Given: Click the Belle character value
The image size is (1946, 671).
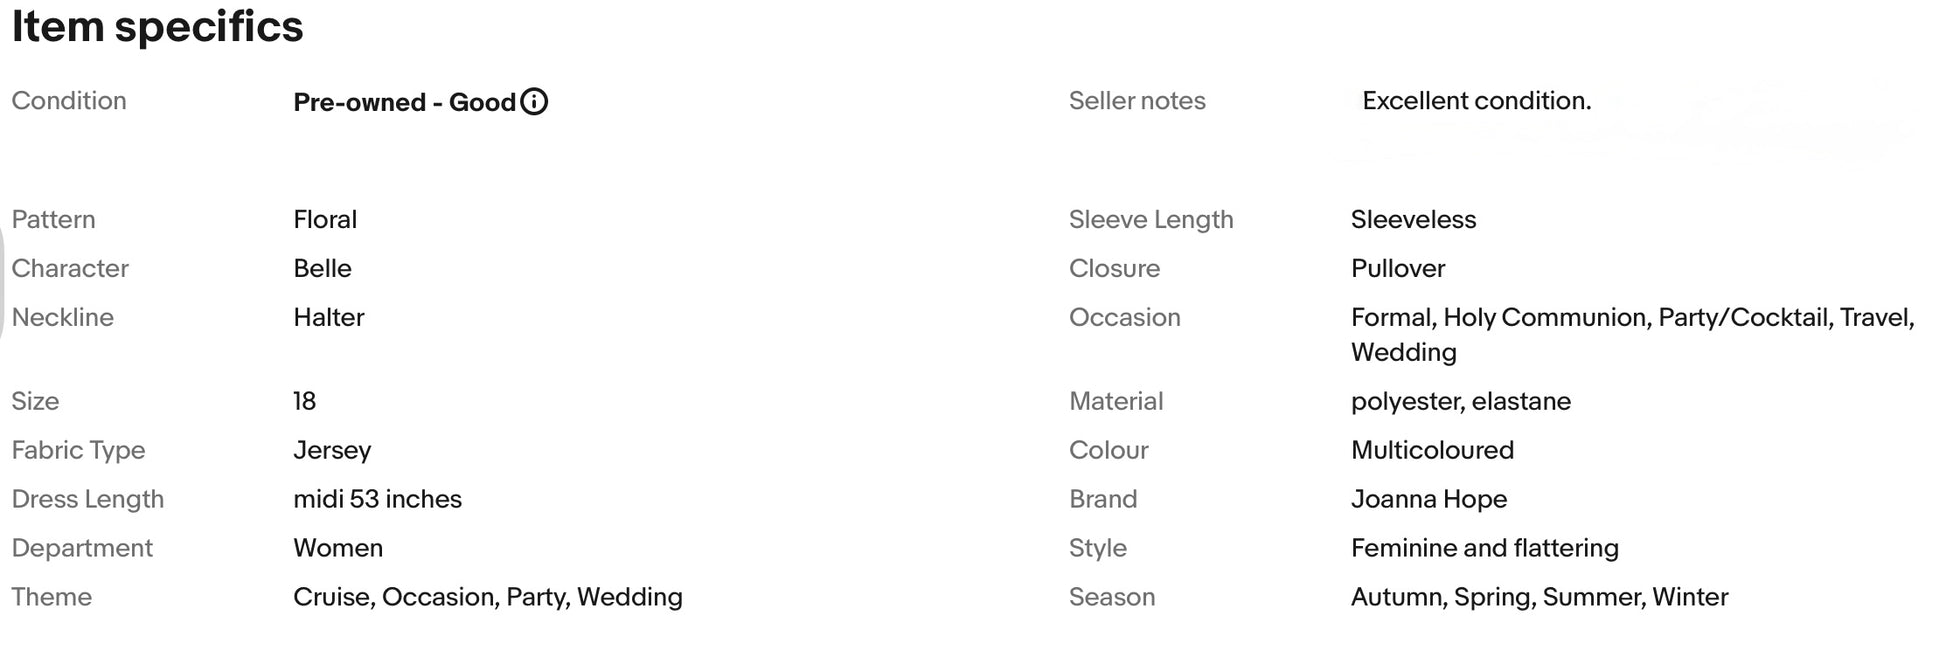Looking at the screenshot, I should click(x=322, y=268).
